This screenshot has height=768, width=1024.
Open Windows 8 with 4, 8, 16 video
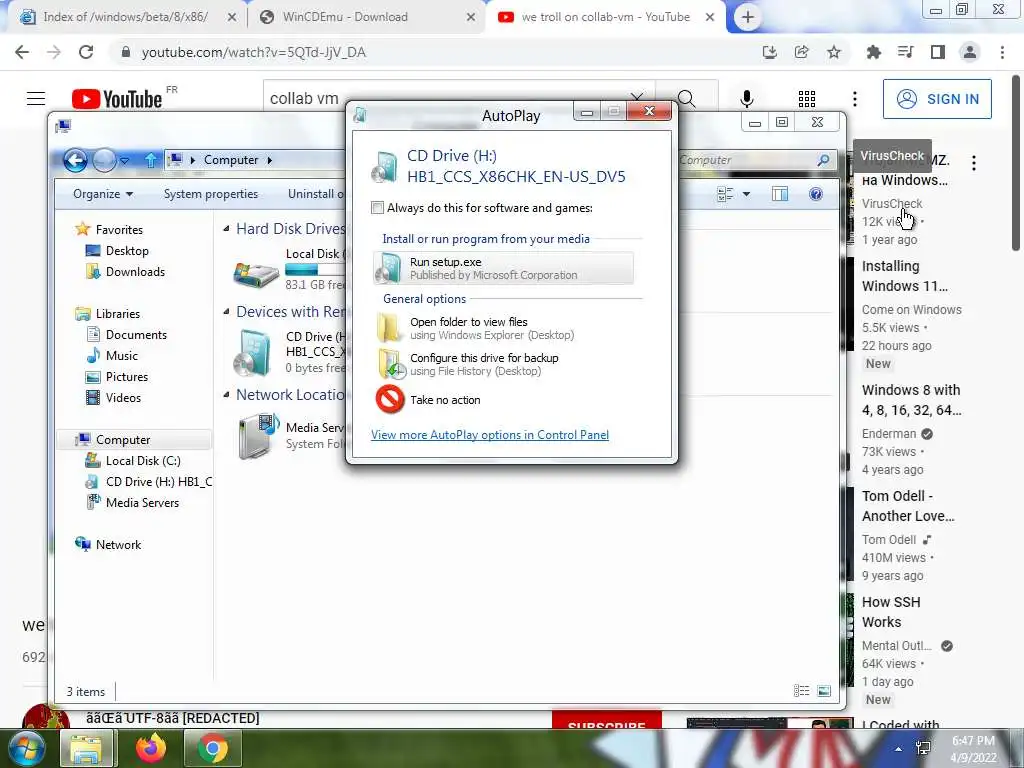[x=911, y=400]
